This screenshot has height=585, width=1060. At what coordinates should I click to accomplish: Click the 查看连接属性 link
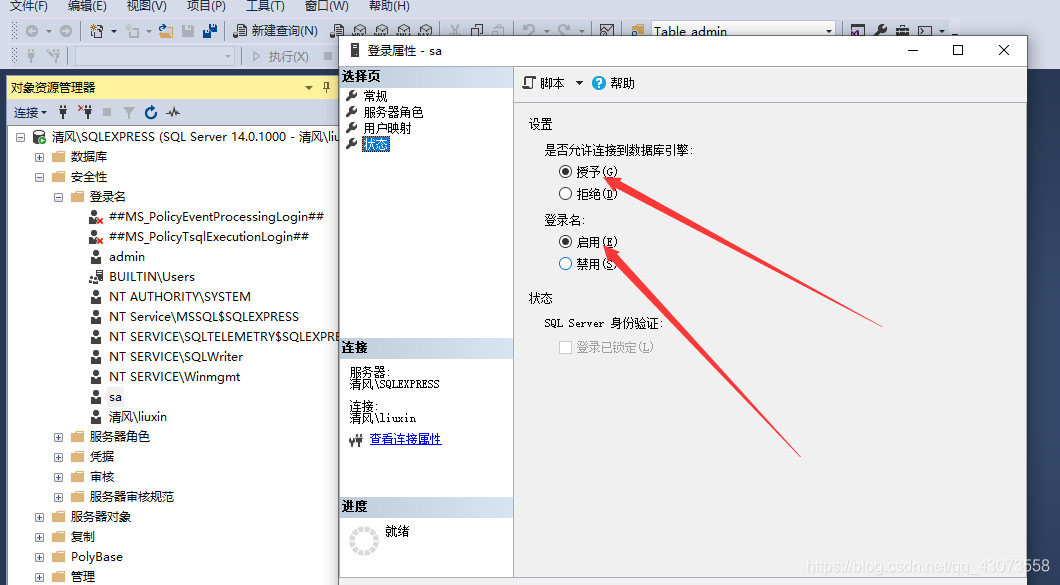click(406, 439)
